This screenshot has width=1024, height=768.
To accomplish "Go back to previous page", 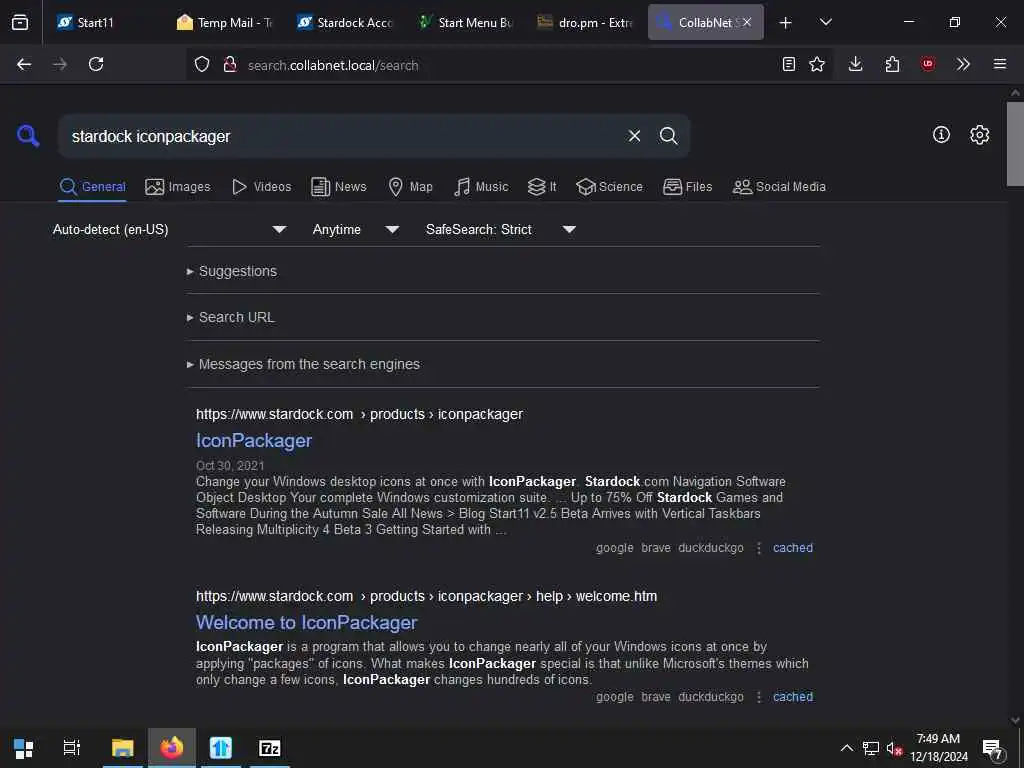I will (x=24, y=64).
